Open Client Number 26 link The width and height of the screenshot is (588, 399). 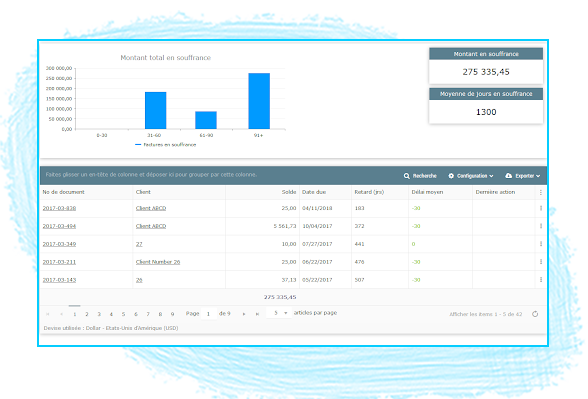(158, 262)
